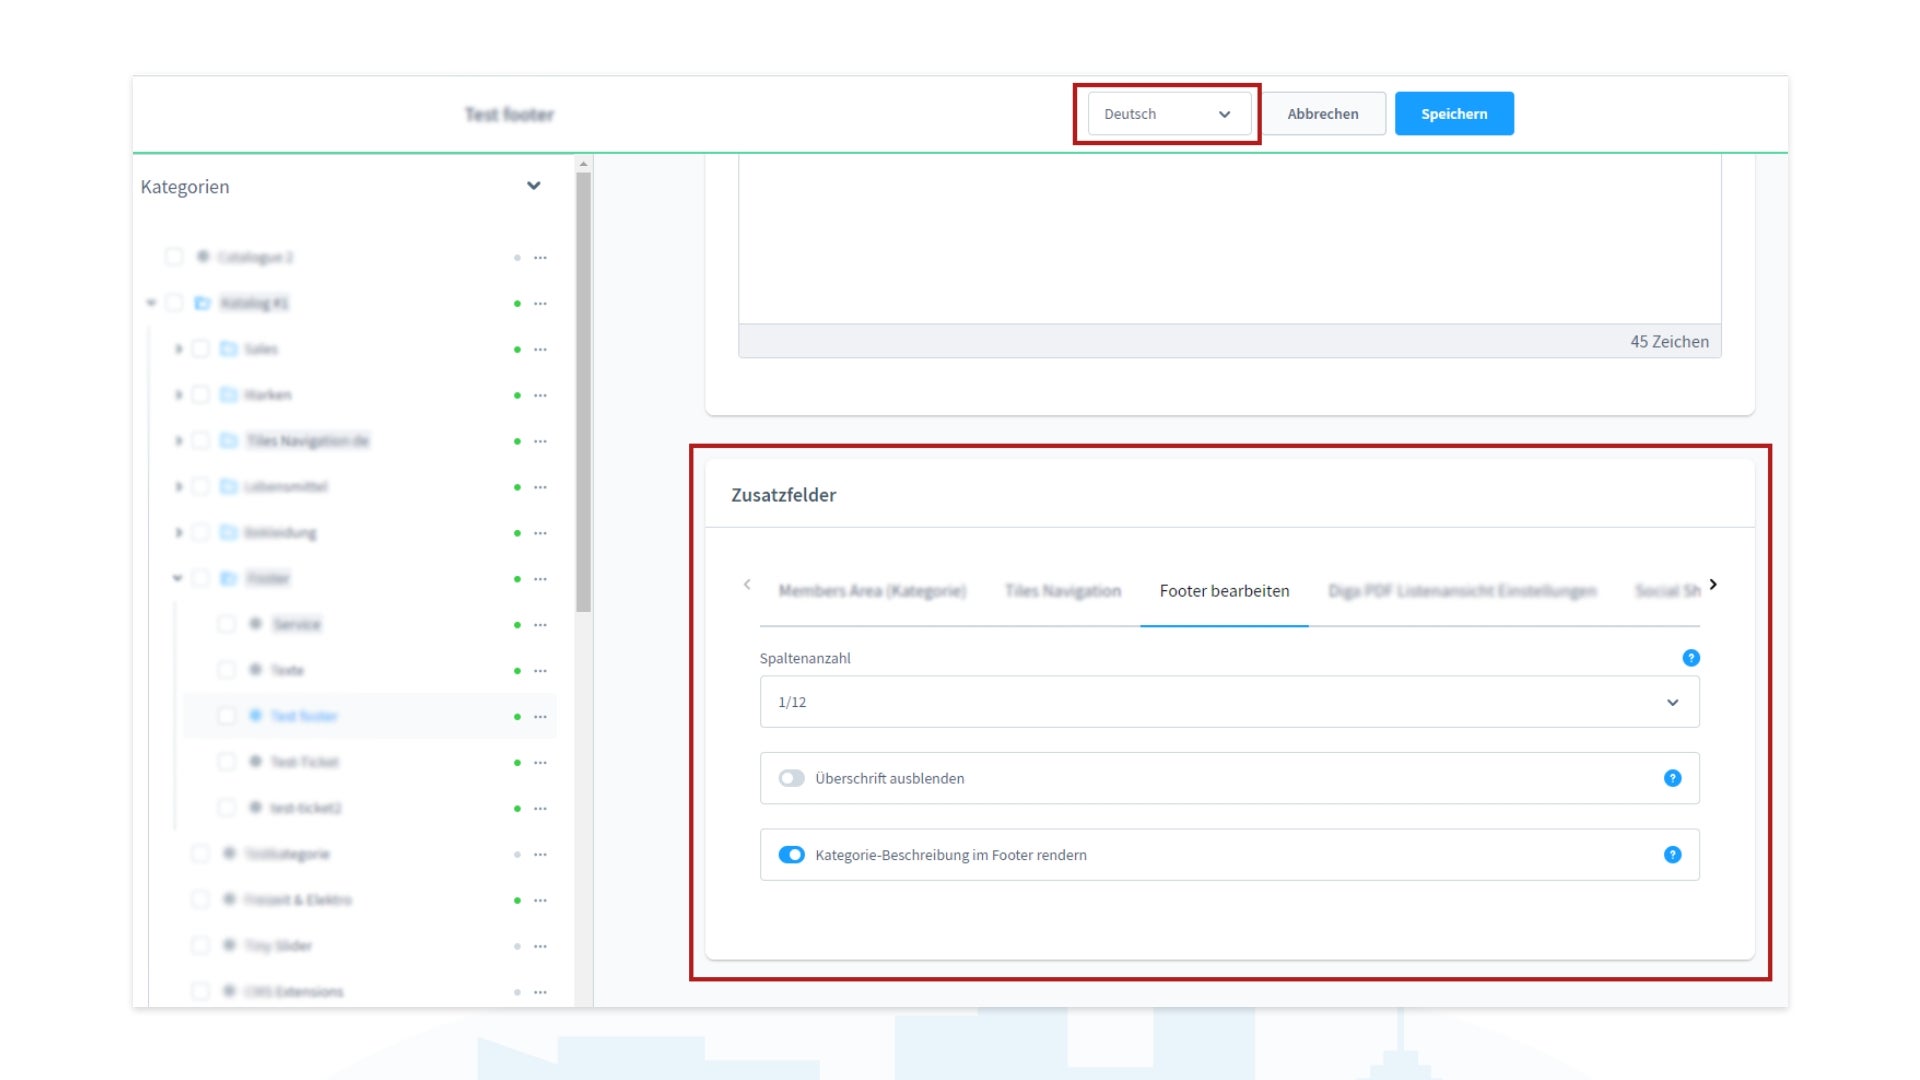This screenshot has height=1080, width=1920.
Task: Select Test-Ticket in category tree
Action: point(305,762)
